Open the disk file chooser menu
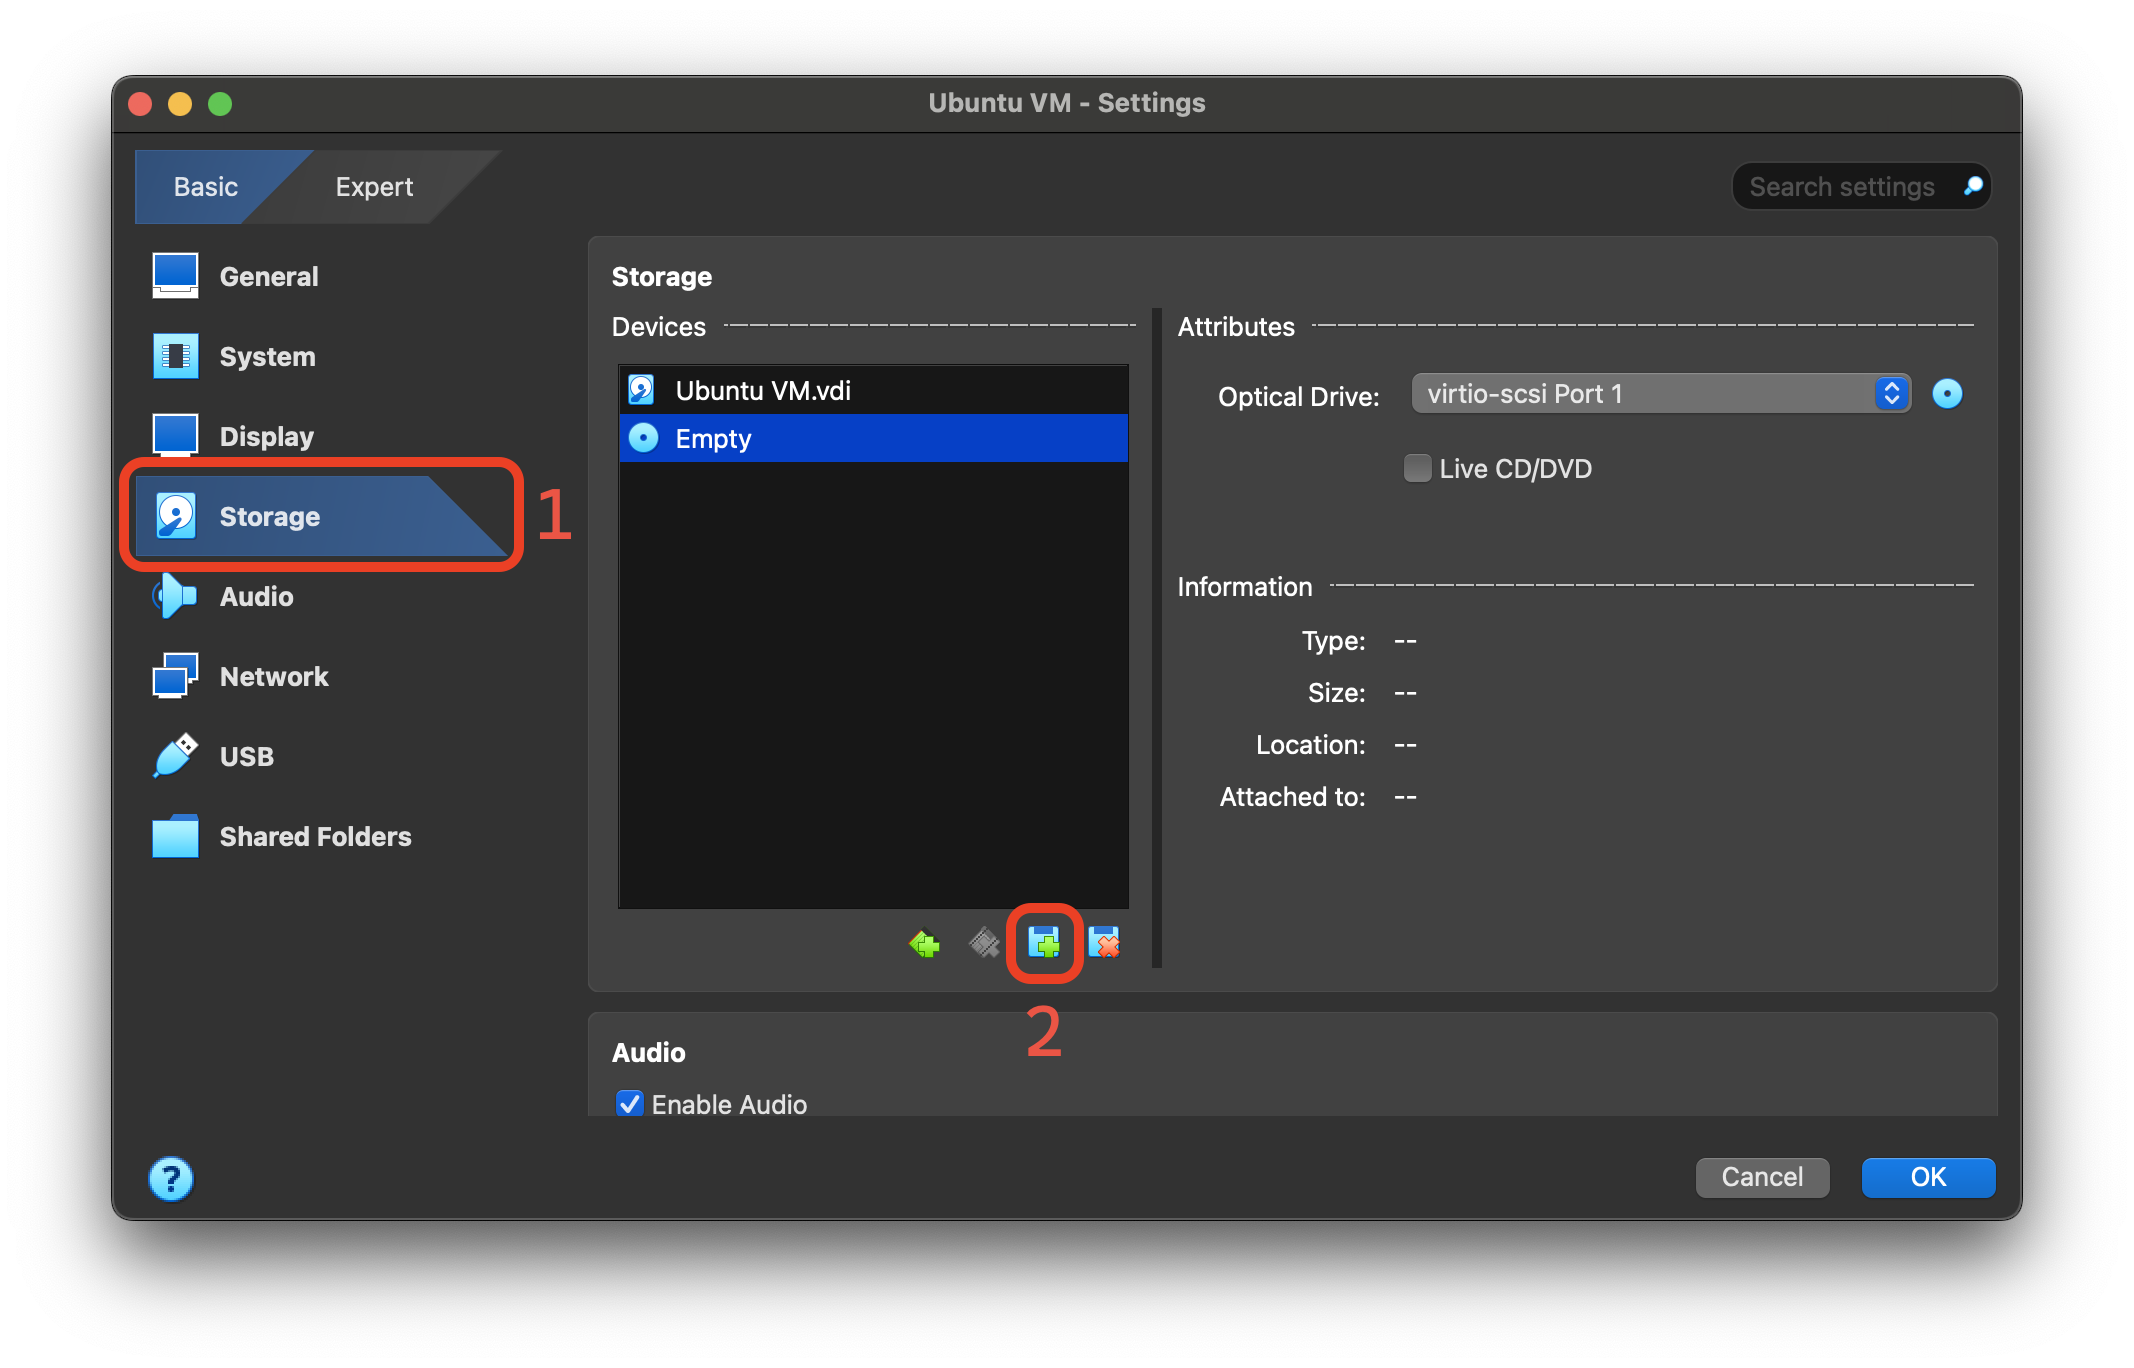Image resolution: width=2134 pixels, height=1368 pixels. click(x=1947, y=393)
